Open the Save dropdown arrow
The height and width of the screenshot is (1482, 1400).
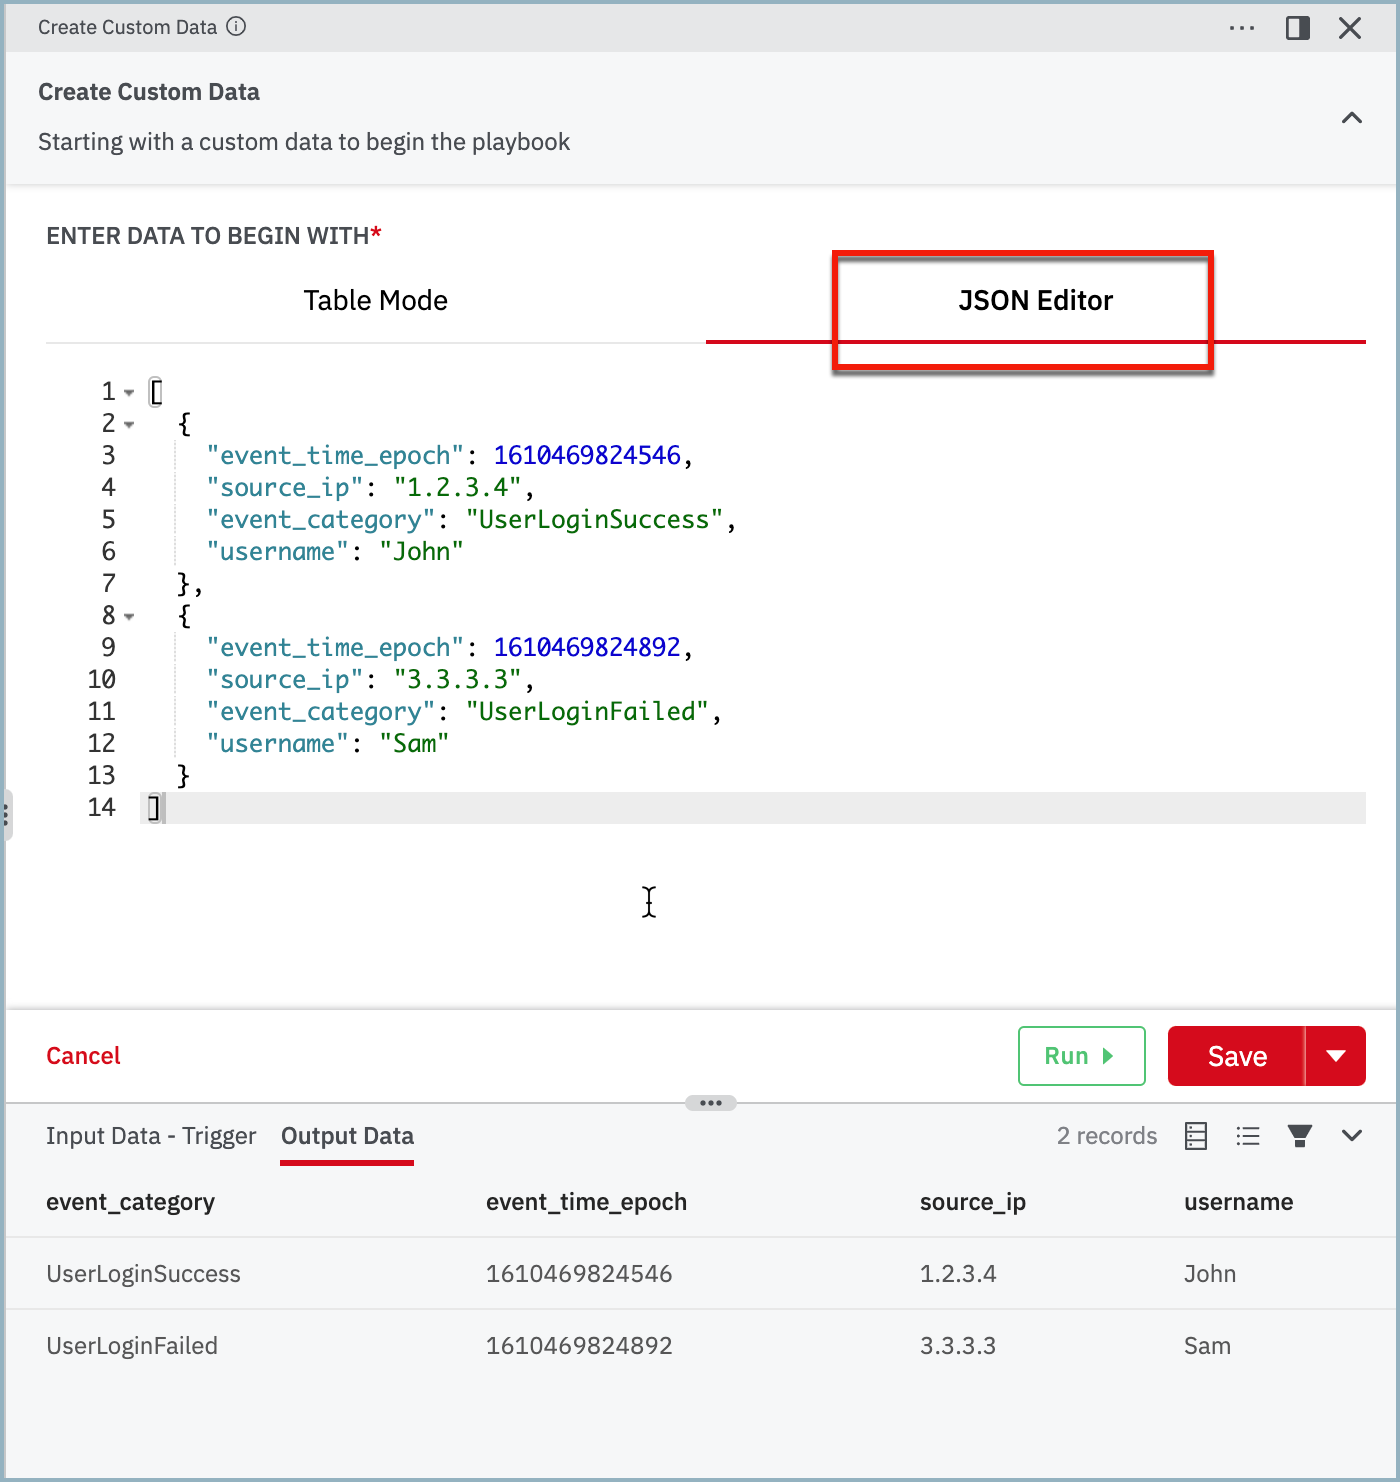(1336, 1056)
